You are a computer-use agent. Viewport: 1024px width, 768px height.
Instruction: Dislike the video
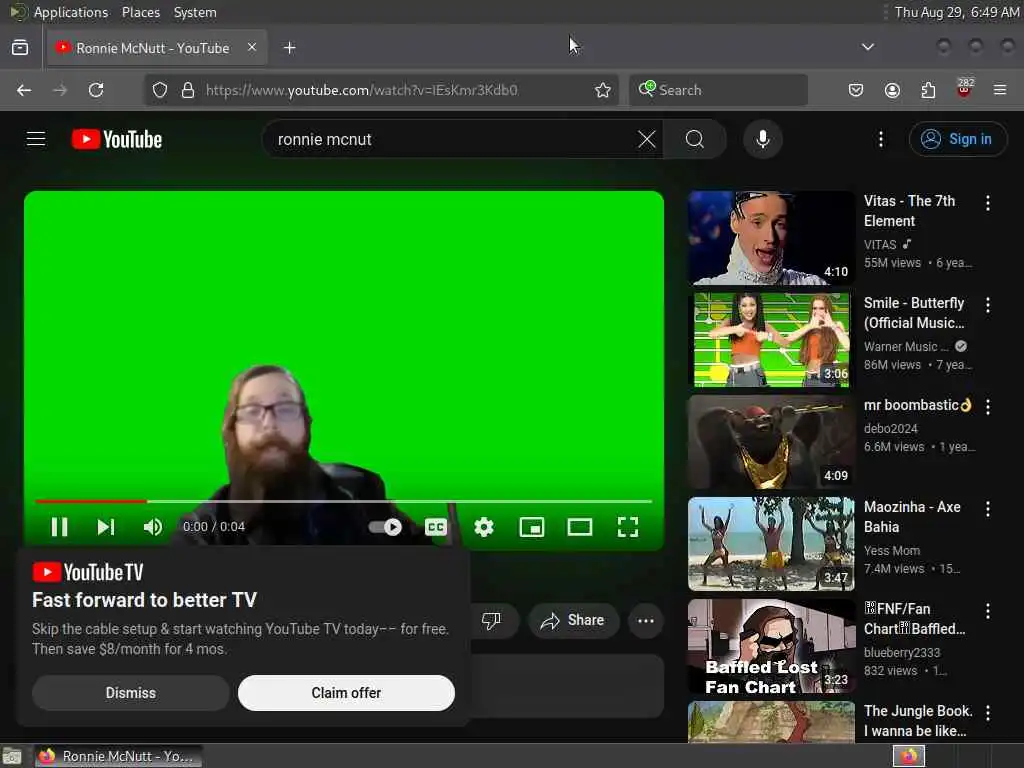491,620
